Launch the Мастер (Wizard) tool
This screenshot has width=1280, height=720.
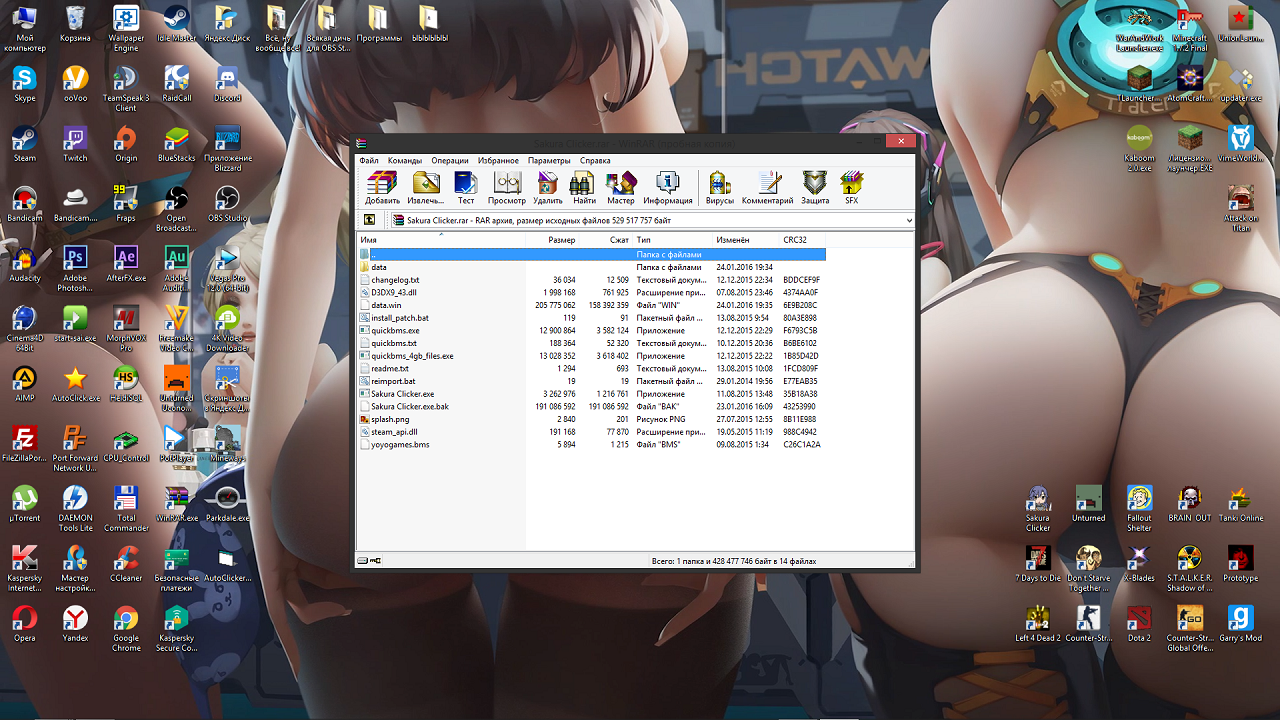(620, 187)
